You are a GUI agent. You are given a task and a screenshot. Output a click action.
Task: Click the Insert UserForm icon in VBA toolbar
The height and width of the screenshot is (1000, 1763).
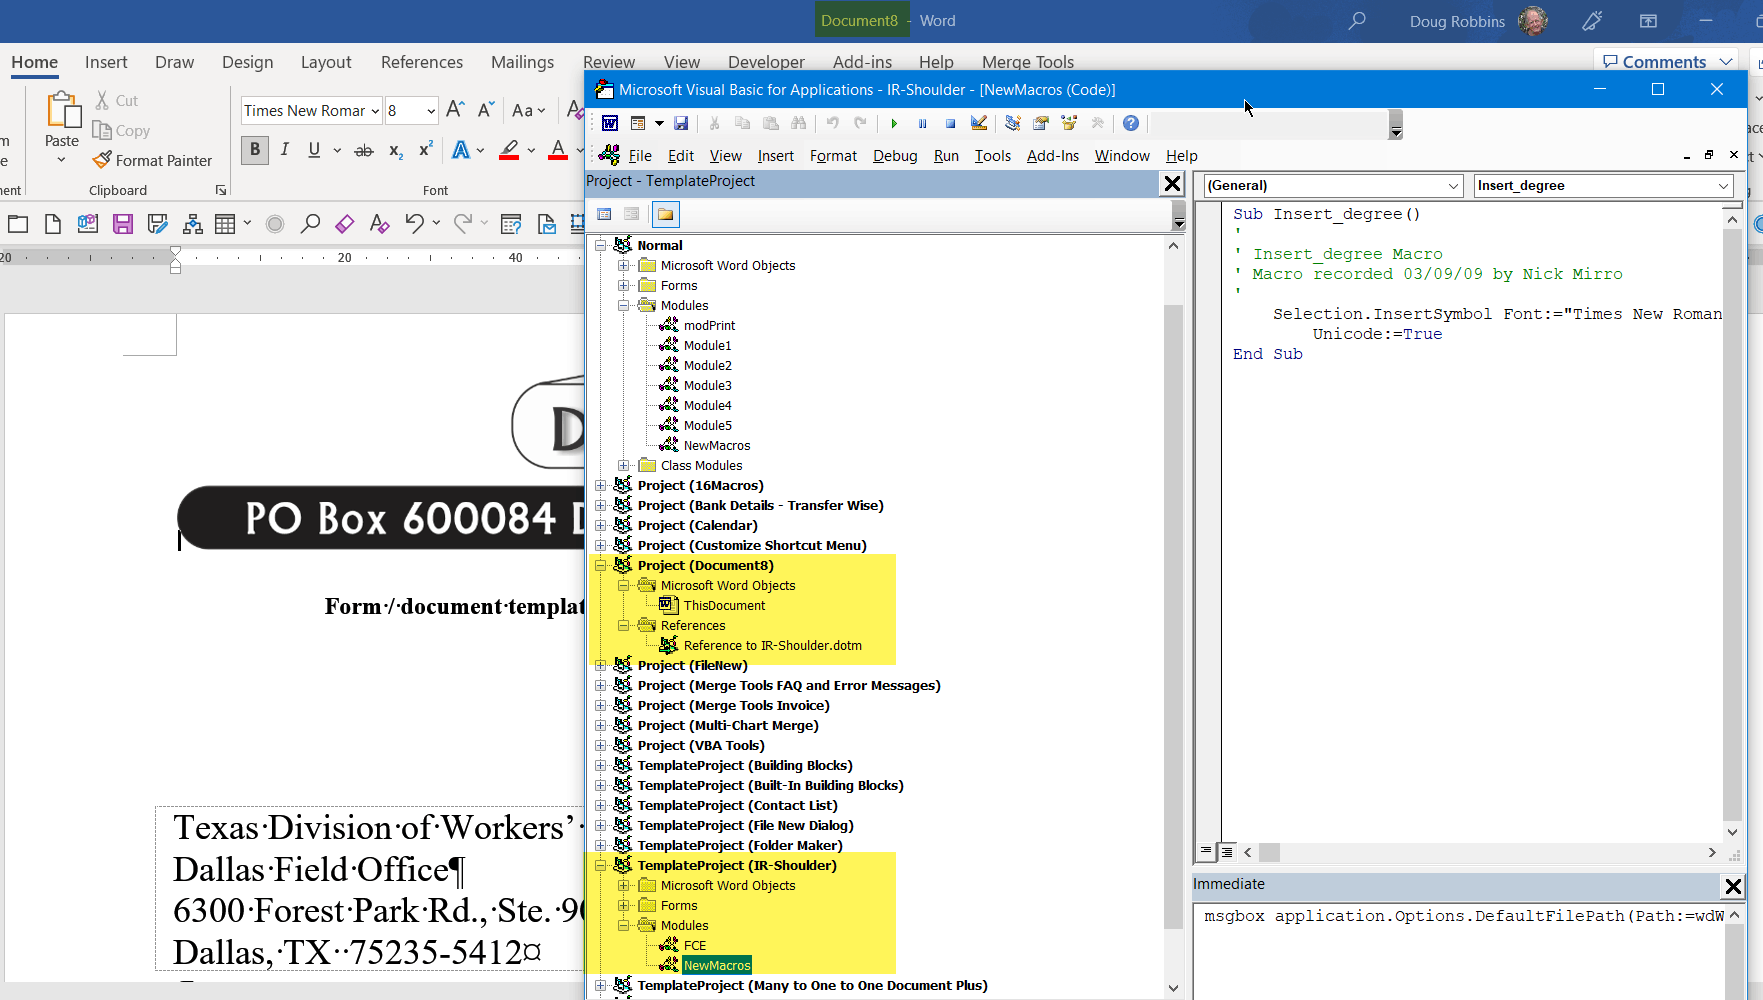pyautogui.click(x=638, y=123)
